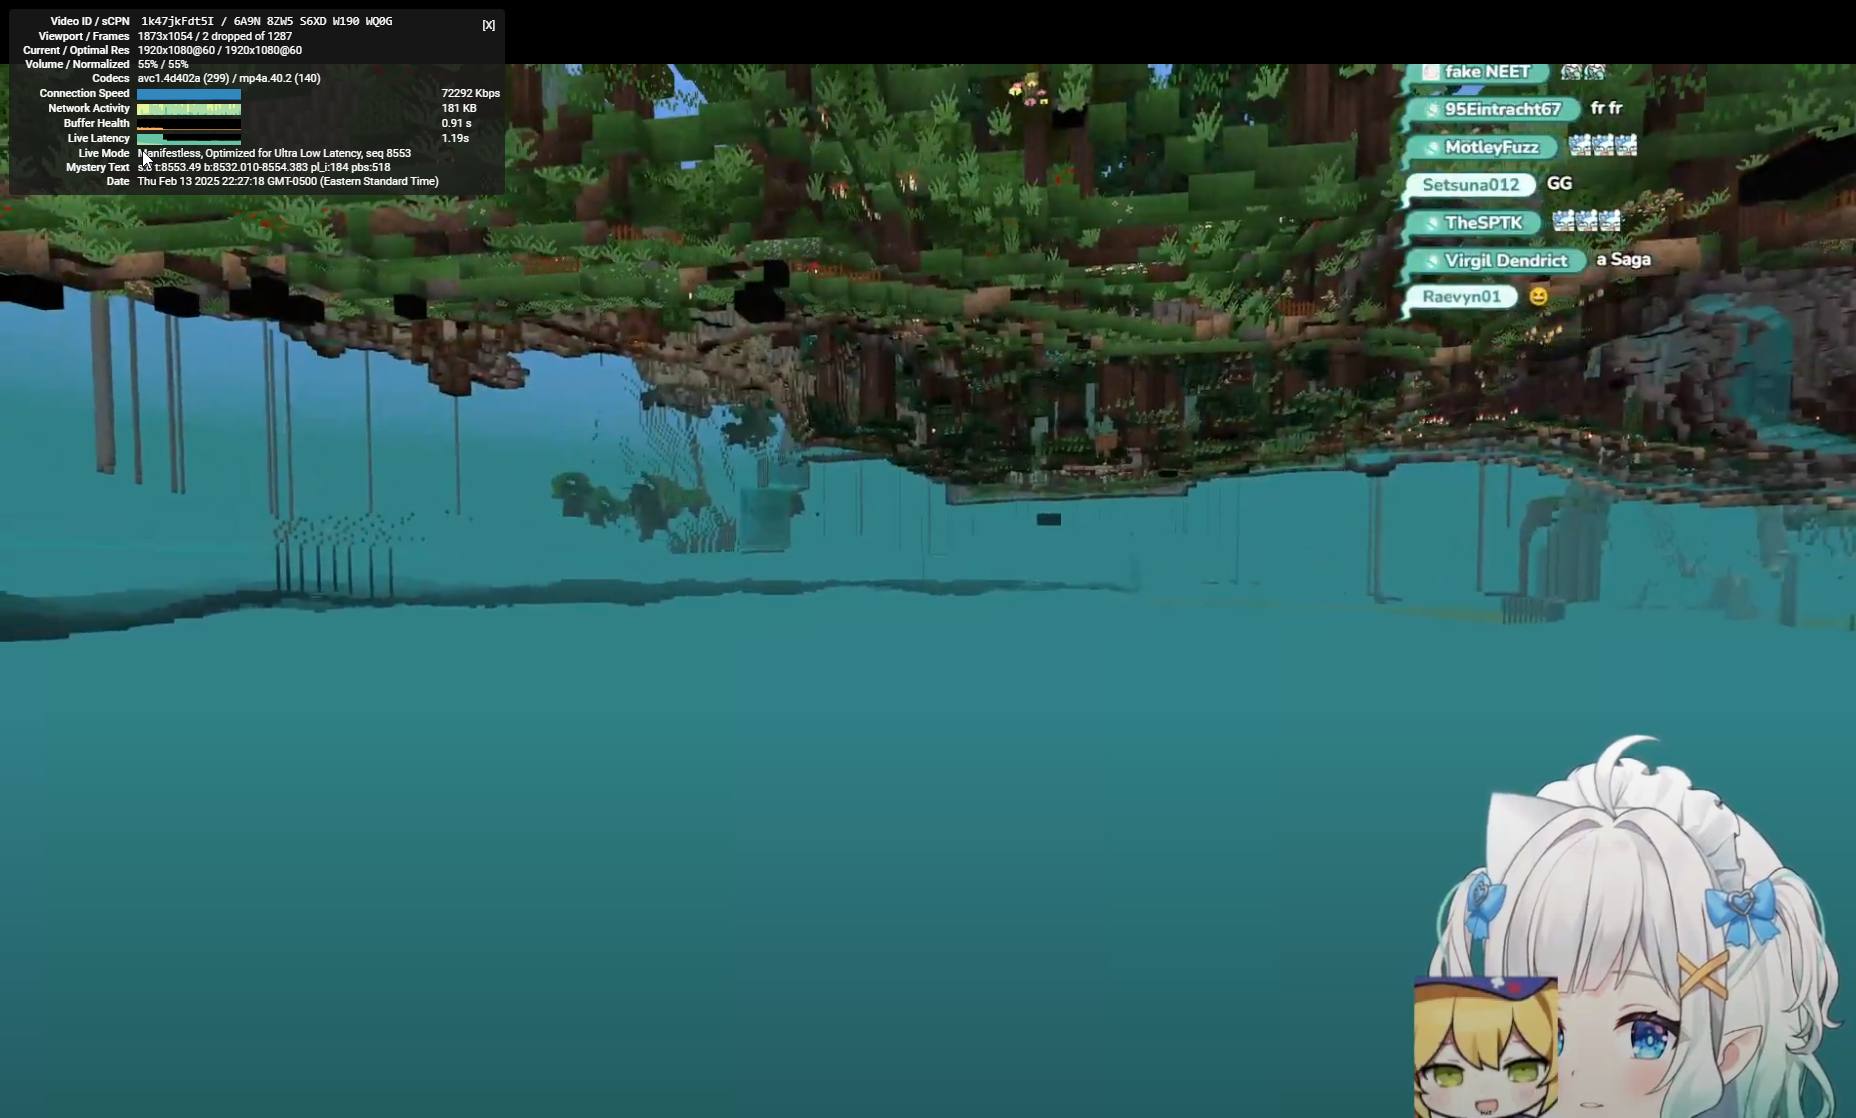This screenshot has width=1856, height=1118.
Task: Click the Live Latency graph bar
Action: (189, 139)
